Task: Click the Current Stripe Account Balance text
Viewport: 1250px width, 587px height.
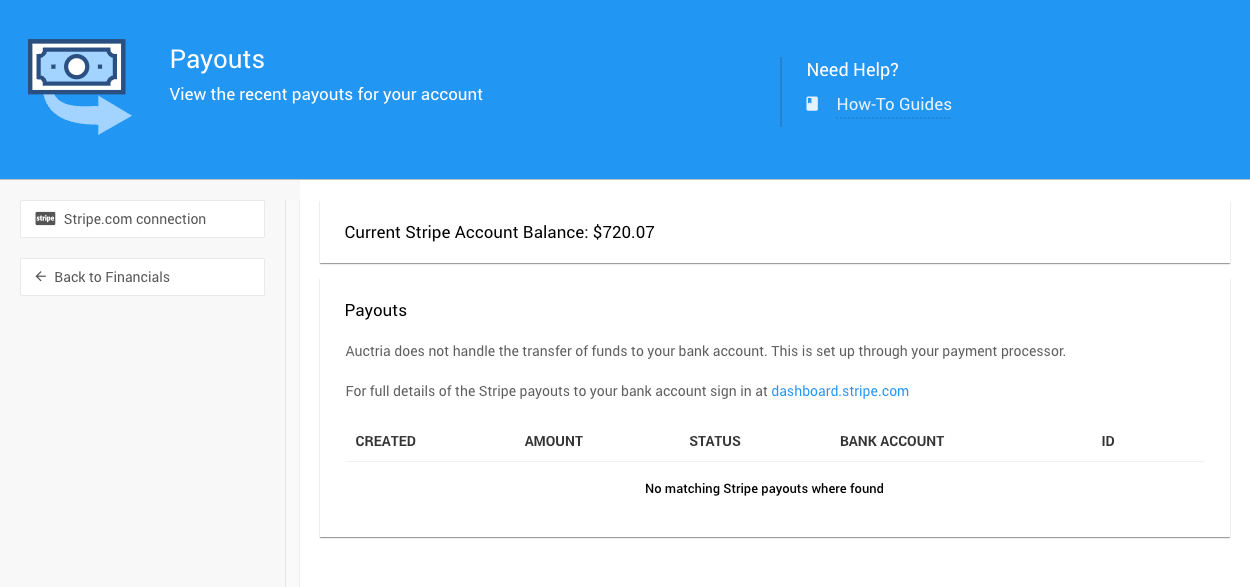Action: 499,232
